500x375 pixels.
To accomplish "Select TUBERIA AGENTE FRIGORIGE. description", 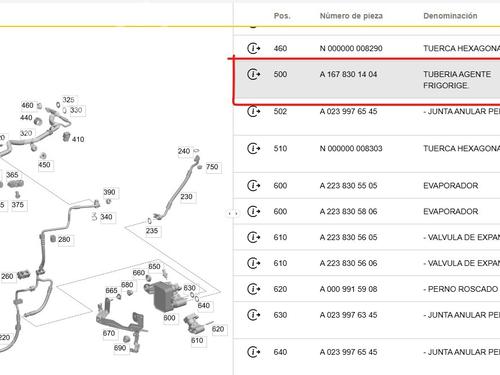I will tap(457, 80).
